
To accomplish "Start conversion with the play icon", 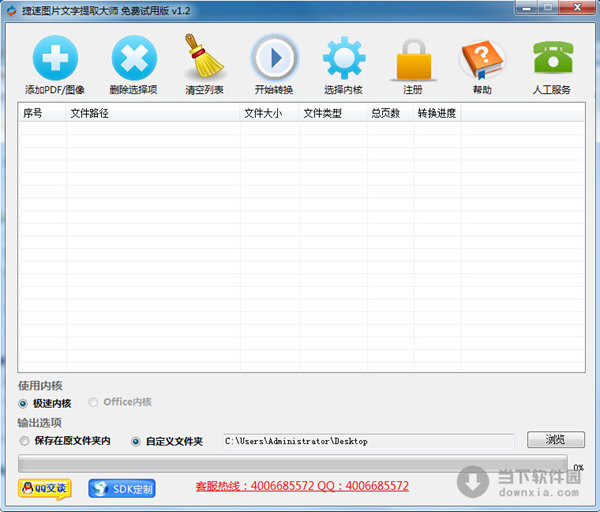I will click(274, 58).
